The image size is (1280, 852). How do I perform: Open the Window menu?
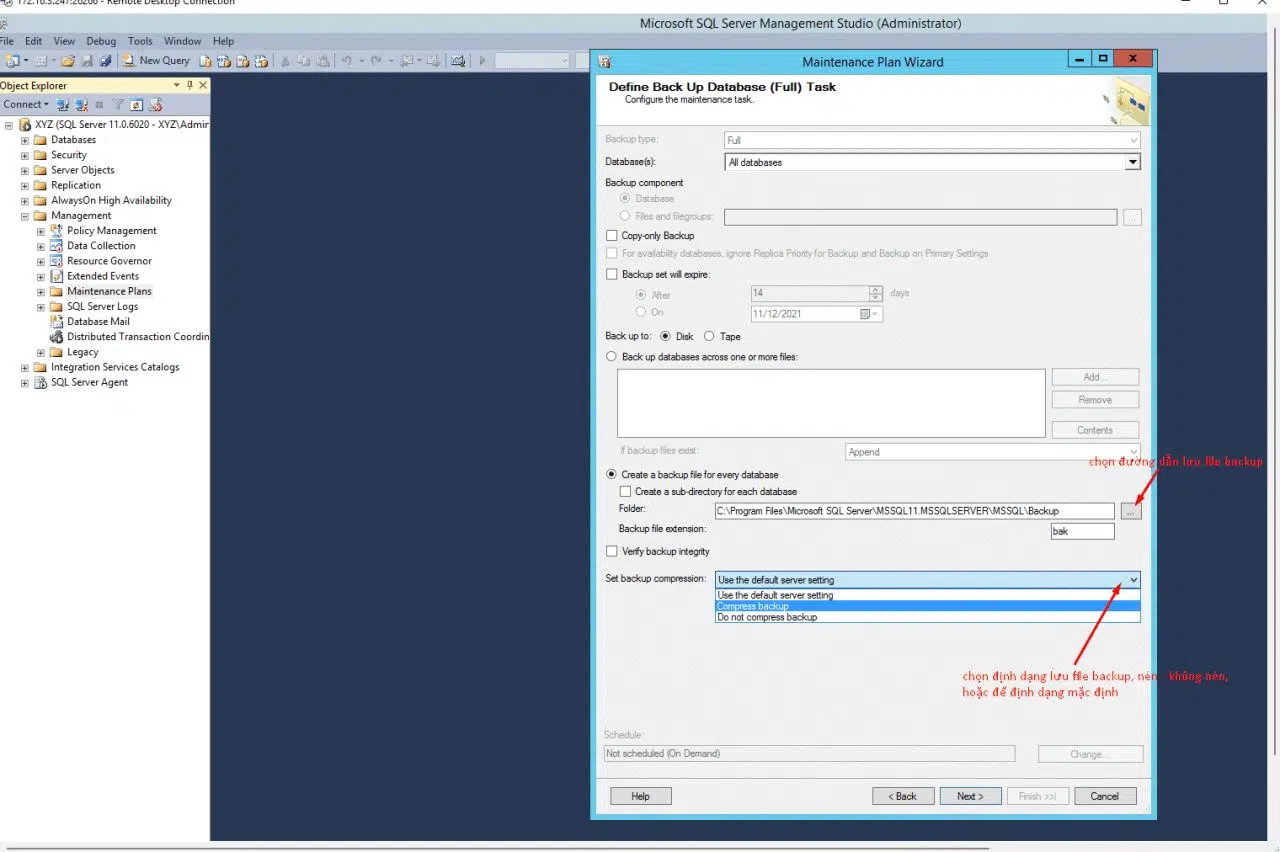pyautogui.click(x=183, y=41)
